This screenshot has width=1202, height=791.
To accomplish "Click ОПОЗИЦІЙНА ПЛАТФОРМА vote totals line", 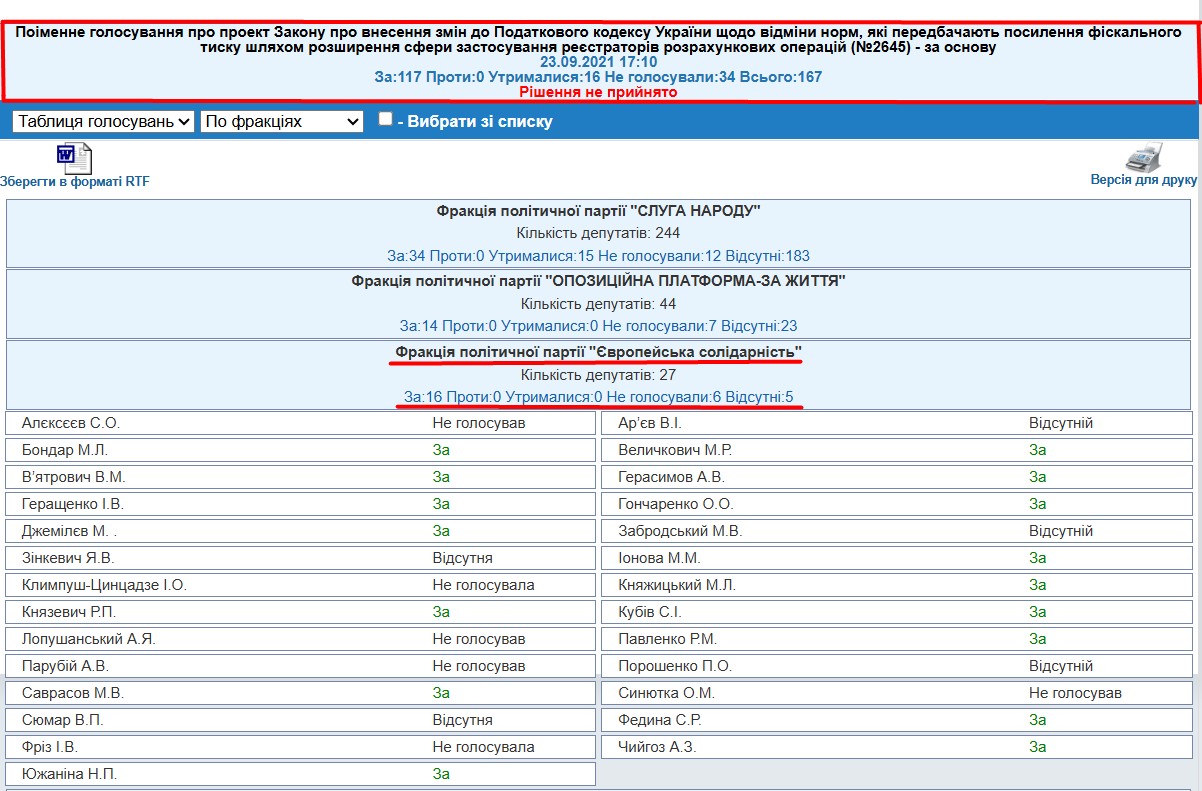I will coord(599,326).
